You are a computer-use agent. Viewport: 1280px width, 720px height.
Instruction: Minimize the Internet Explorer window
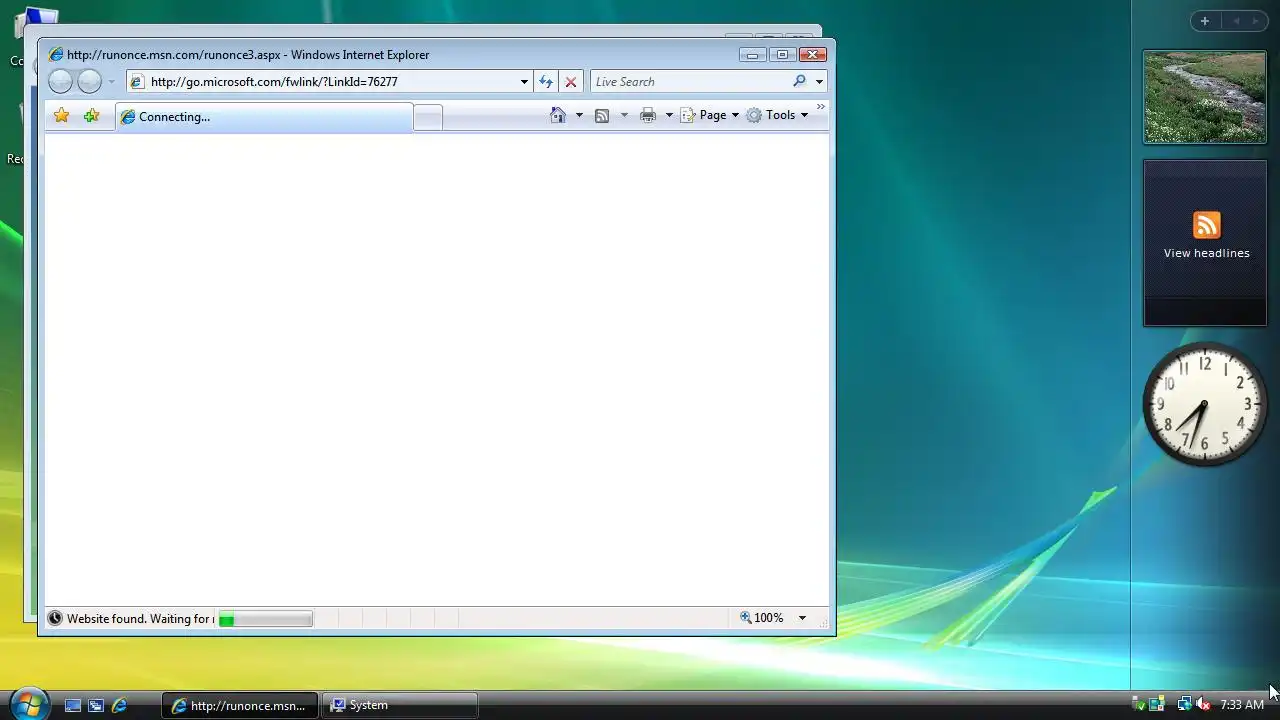click(752, 55)
